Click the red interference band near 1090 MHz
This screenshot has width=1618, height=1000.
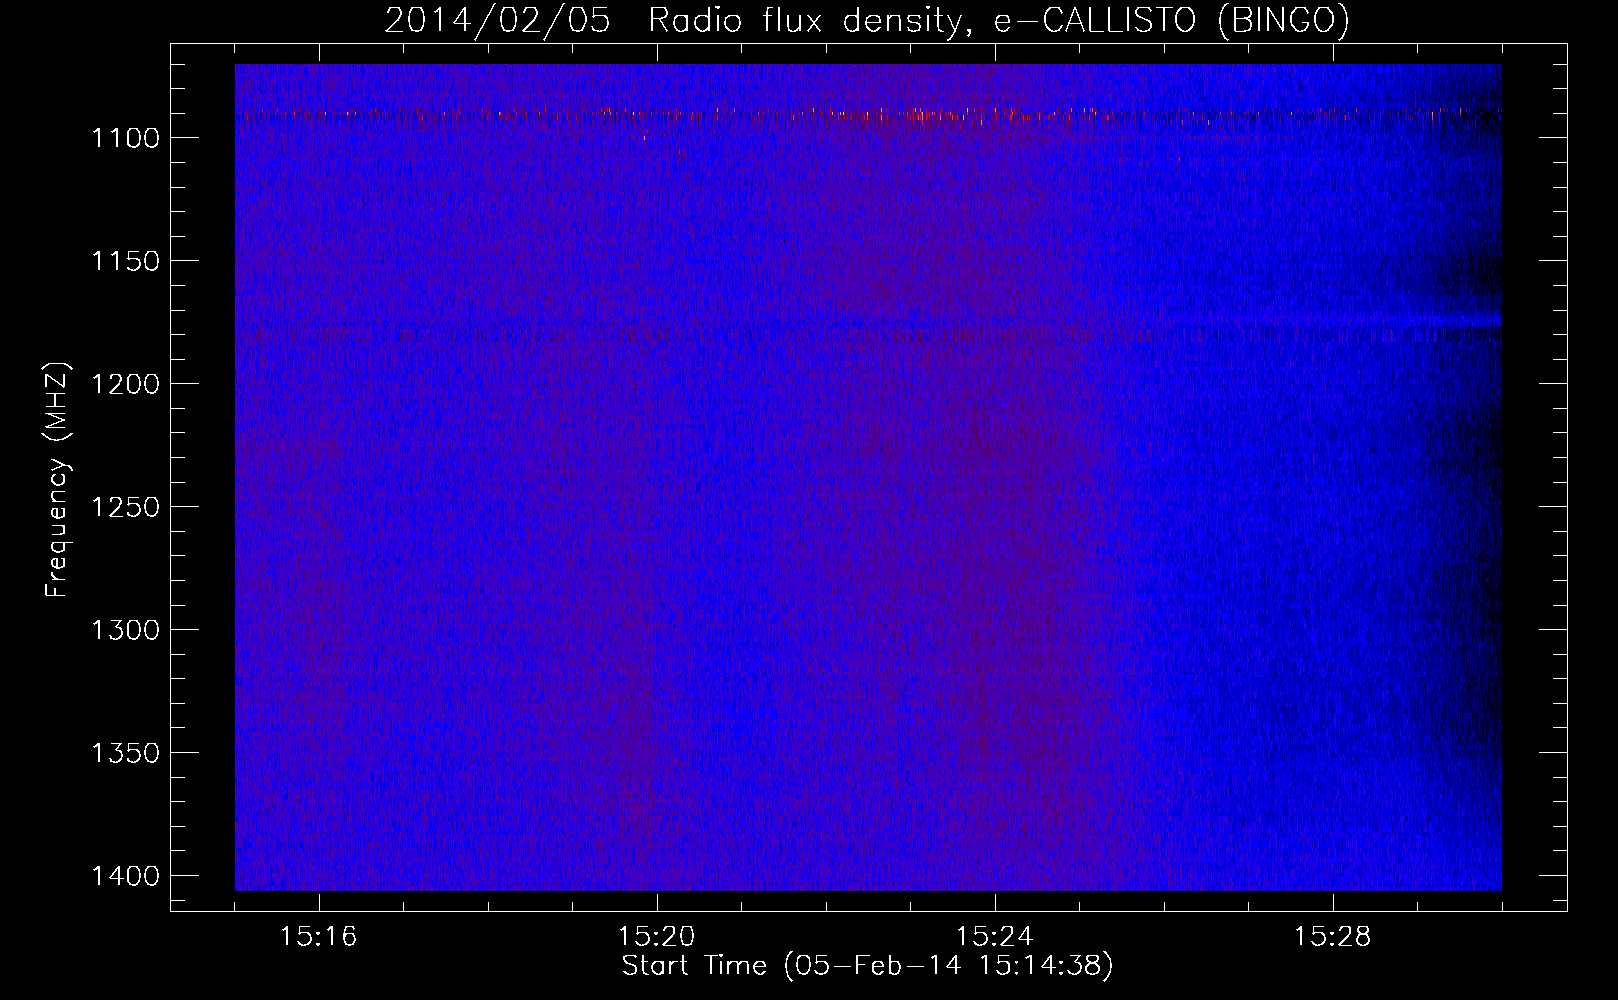pos(868,115)
